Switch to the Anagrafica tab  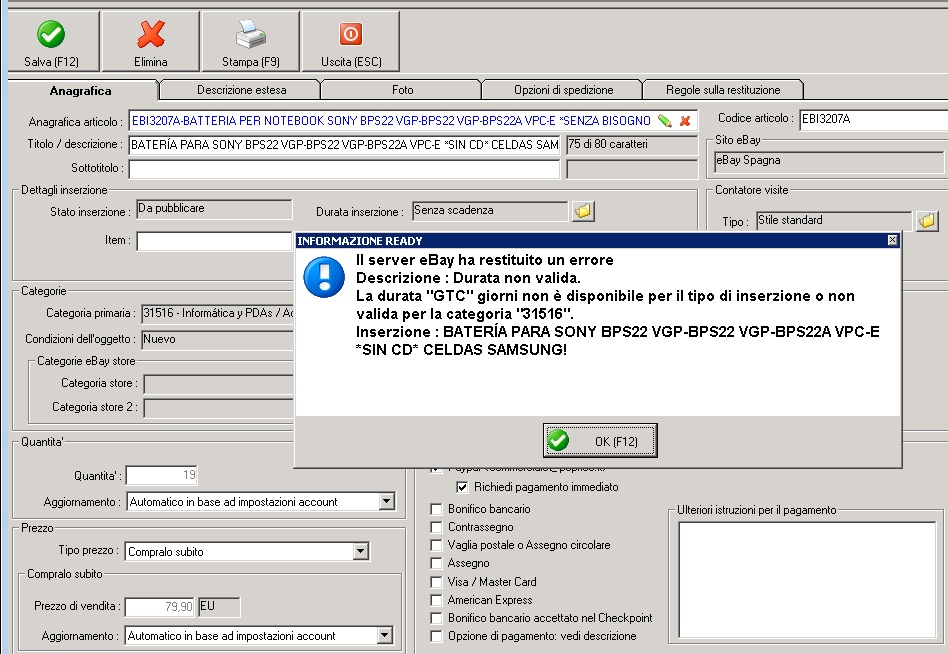click(x=80, y=91)
